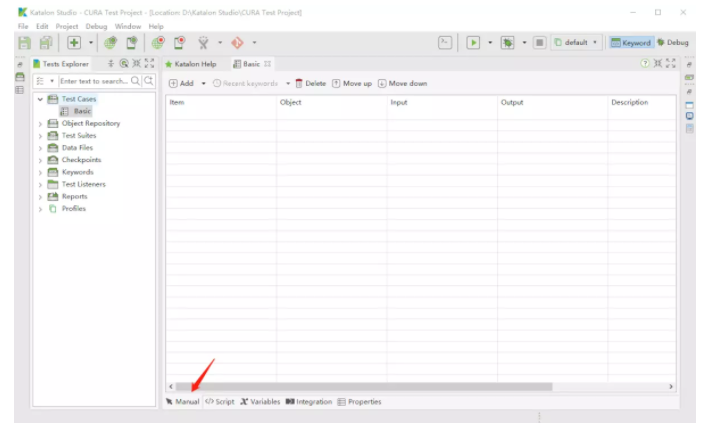The image size is (711, 435).
Task: Switch to the Integration tab
Action: tap(309, 402)
